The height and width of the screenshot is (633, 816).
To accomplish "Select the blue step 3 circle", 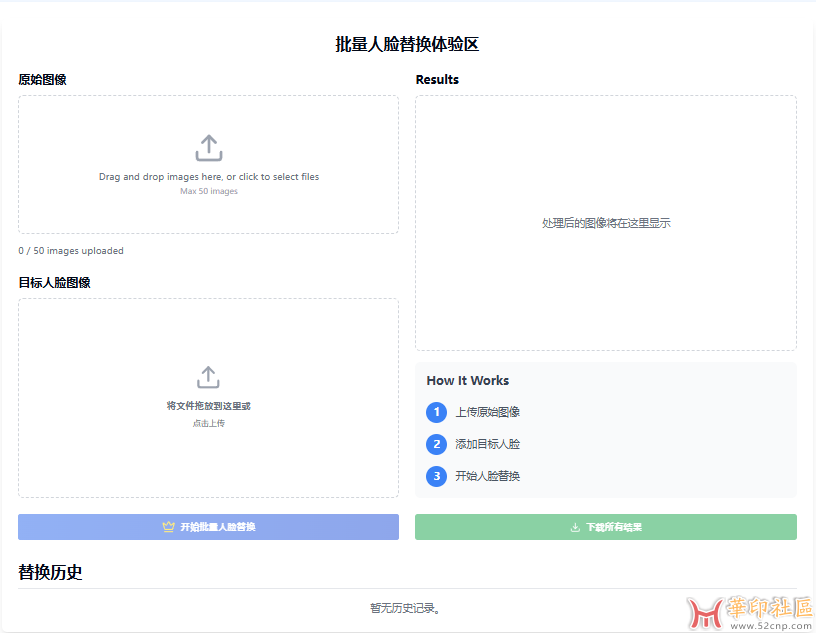I will [436, 476].
